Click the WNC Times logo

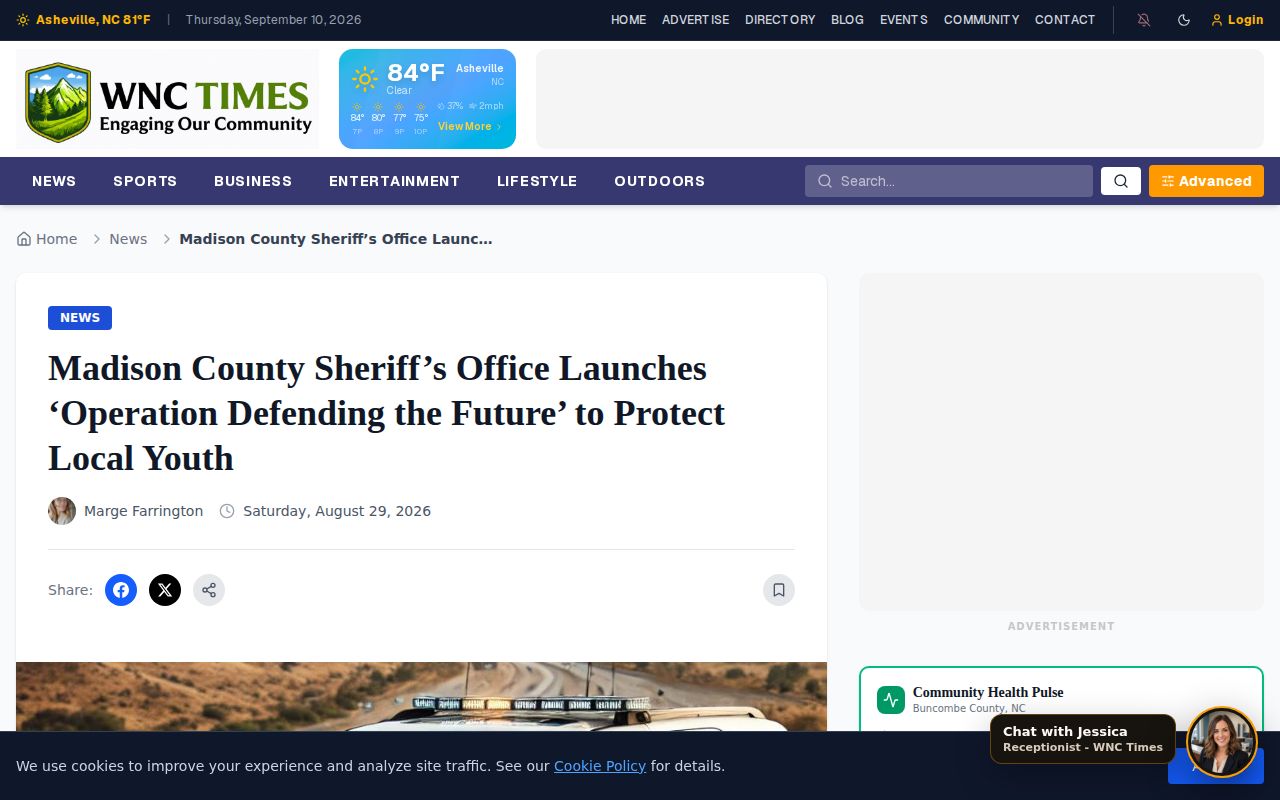click(x=168, y=99)
